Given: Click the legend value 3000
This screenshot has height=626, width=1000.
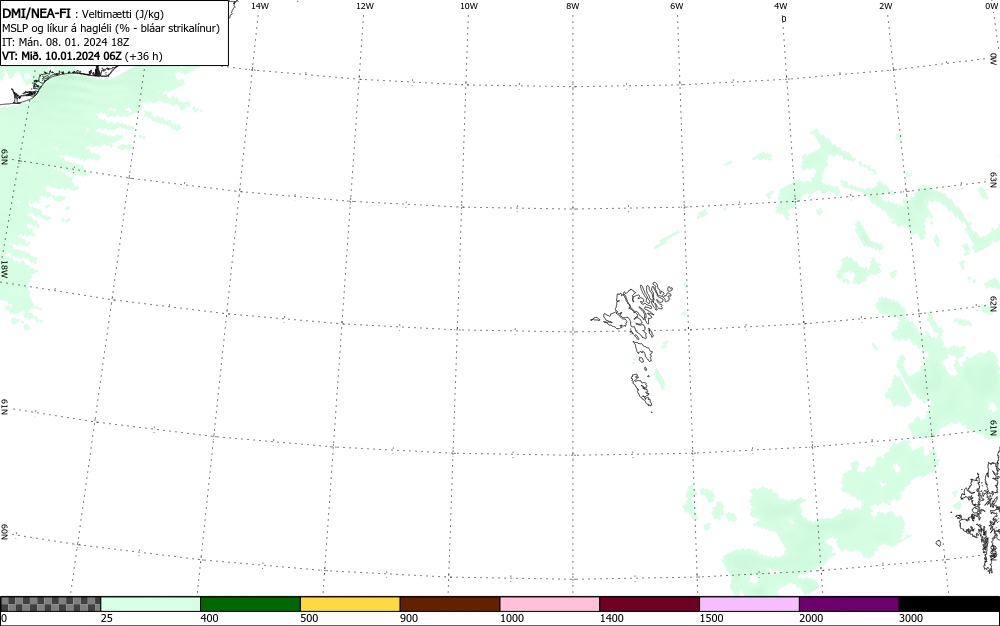Looking at the screenshot, I should coord(911,618).
